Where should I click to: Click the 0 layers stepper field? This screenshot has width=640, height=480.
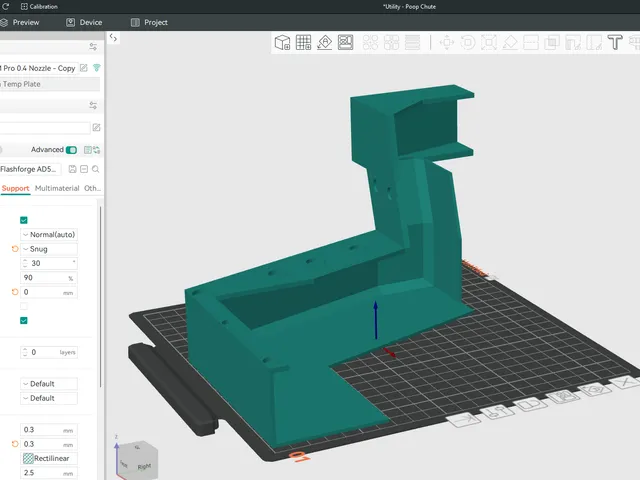point(49,352)
